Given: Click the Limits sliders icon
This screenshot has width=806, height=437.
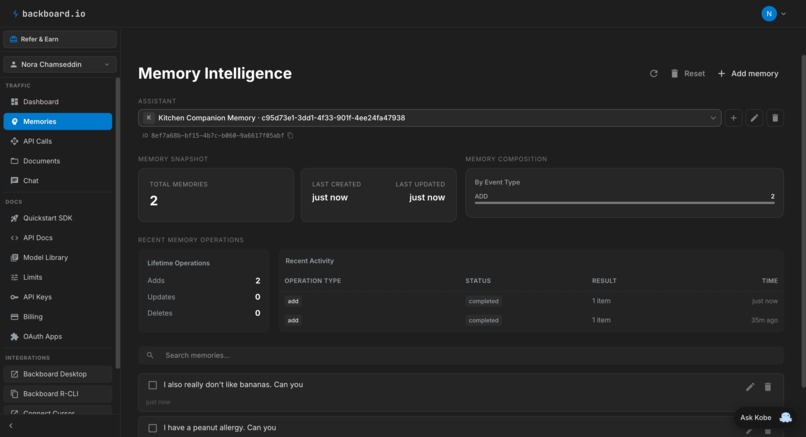Looking at the screenshot, I should click(x=14, y=277).
